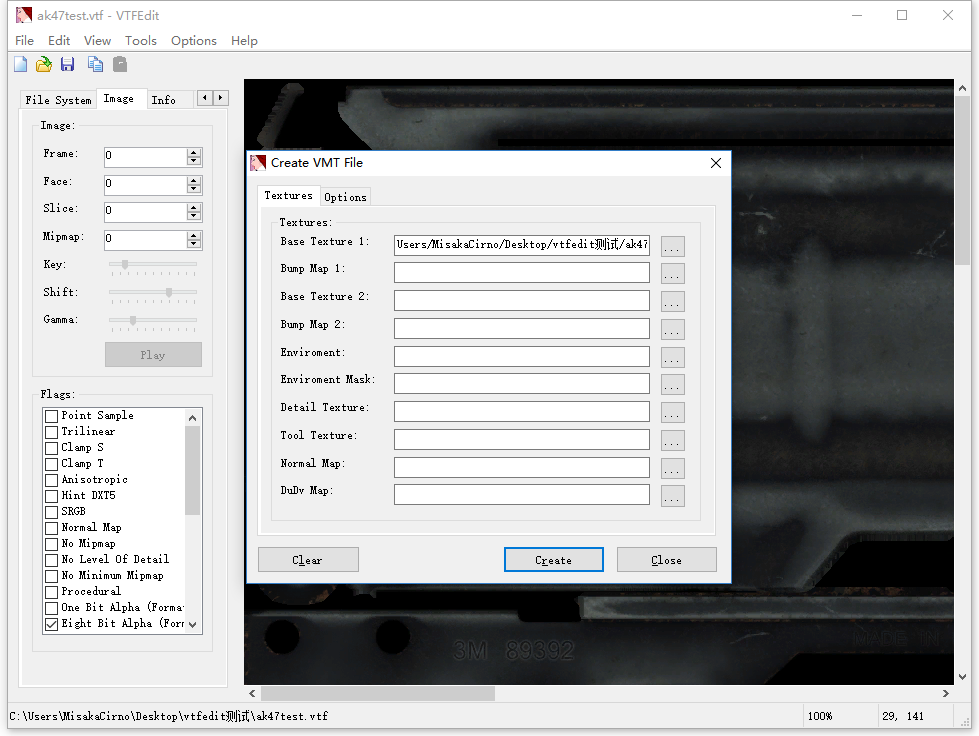Click image vertical scrollbar up arrow

coord(962,89)
